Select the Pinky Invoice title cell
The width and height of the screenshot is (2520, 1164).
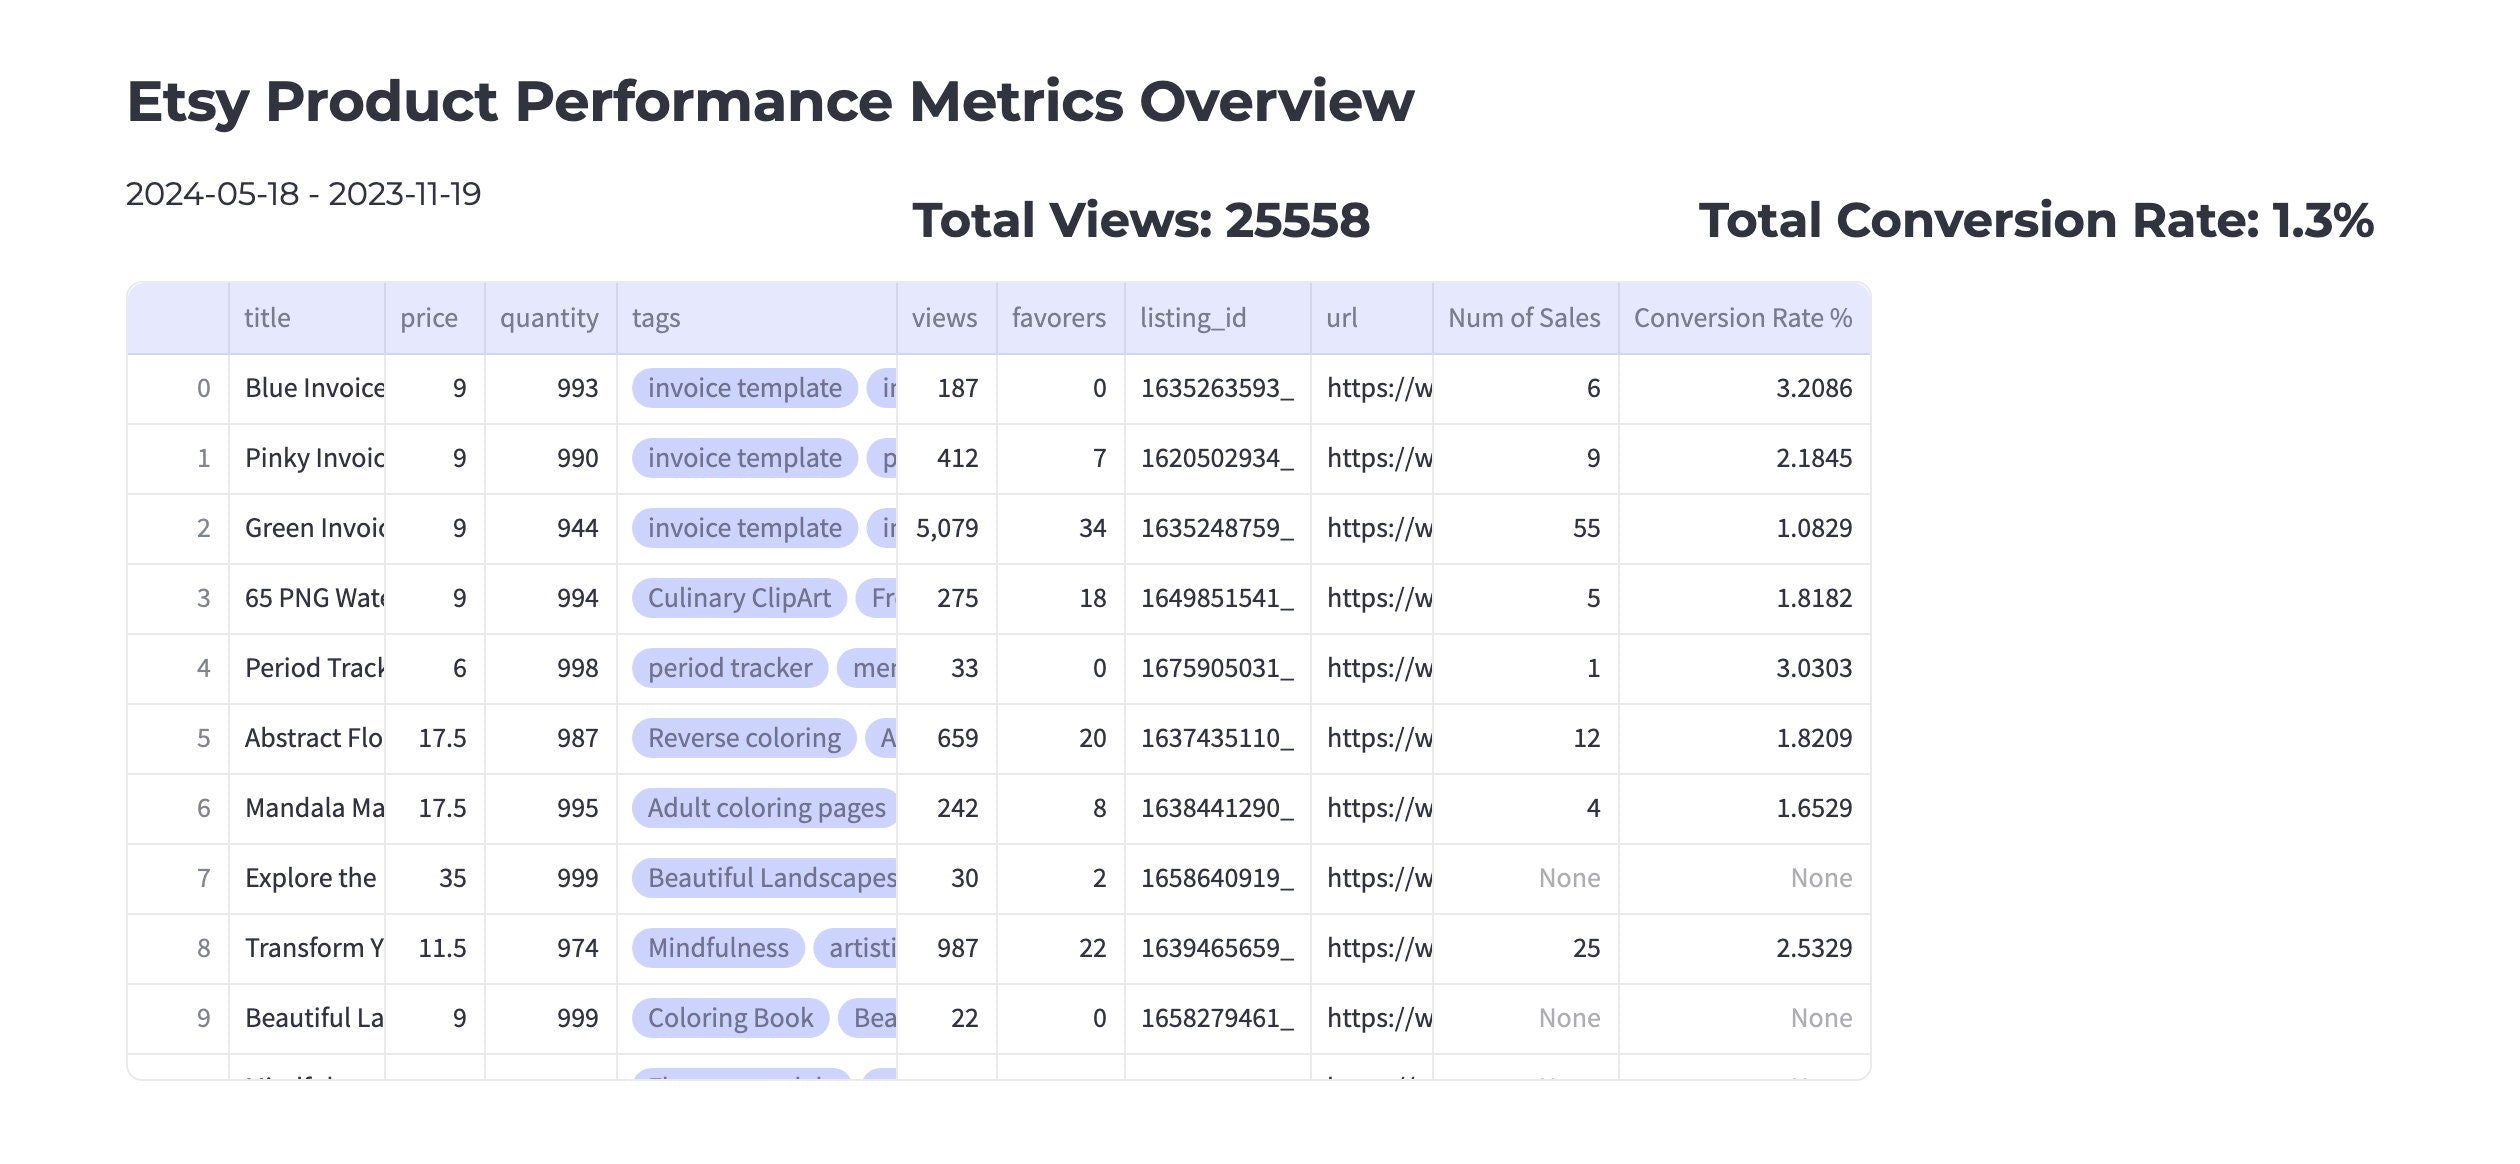pos(307,459)
